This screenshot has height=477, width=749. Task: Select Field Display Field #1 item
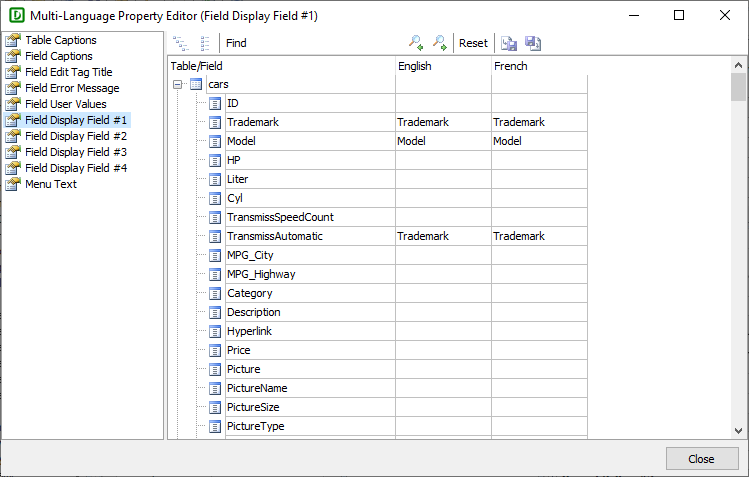76,120
